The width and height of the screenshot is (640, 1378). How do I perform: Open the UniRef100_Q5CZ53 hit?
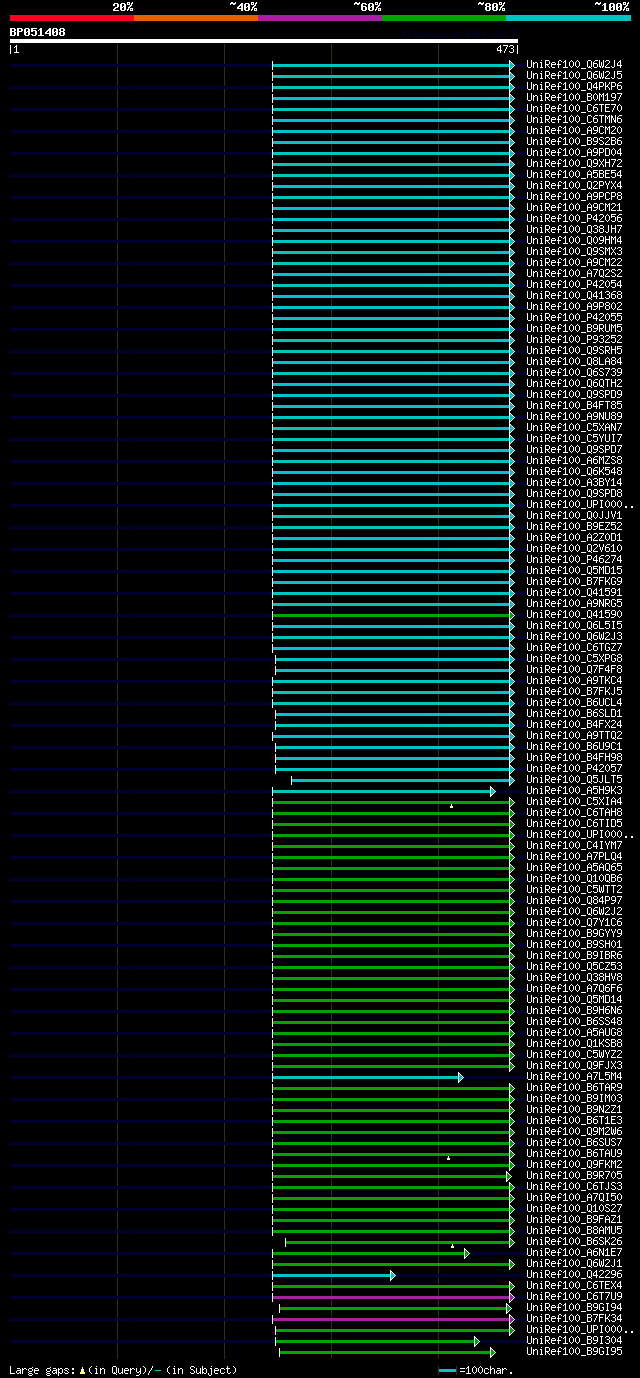574,966
